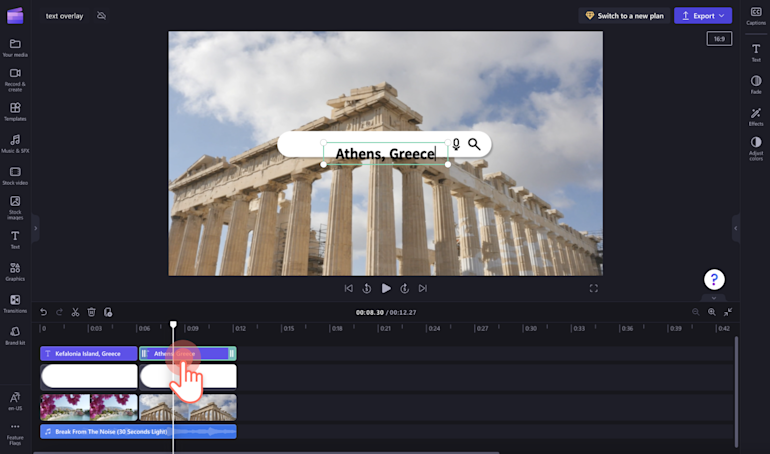Screen dimensions: 770x454
Task: Open the Text tab in left sidebar
Action: [x=15, y=240]
